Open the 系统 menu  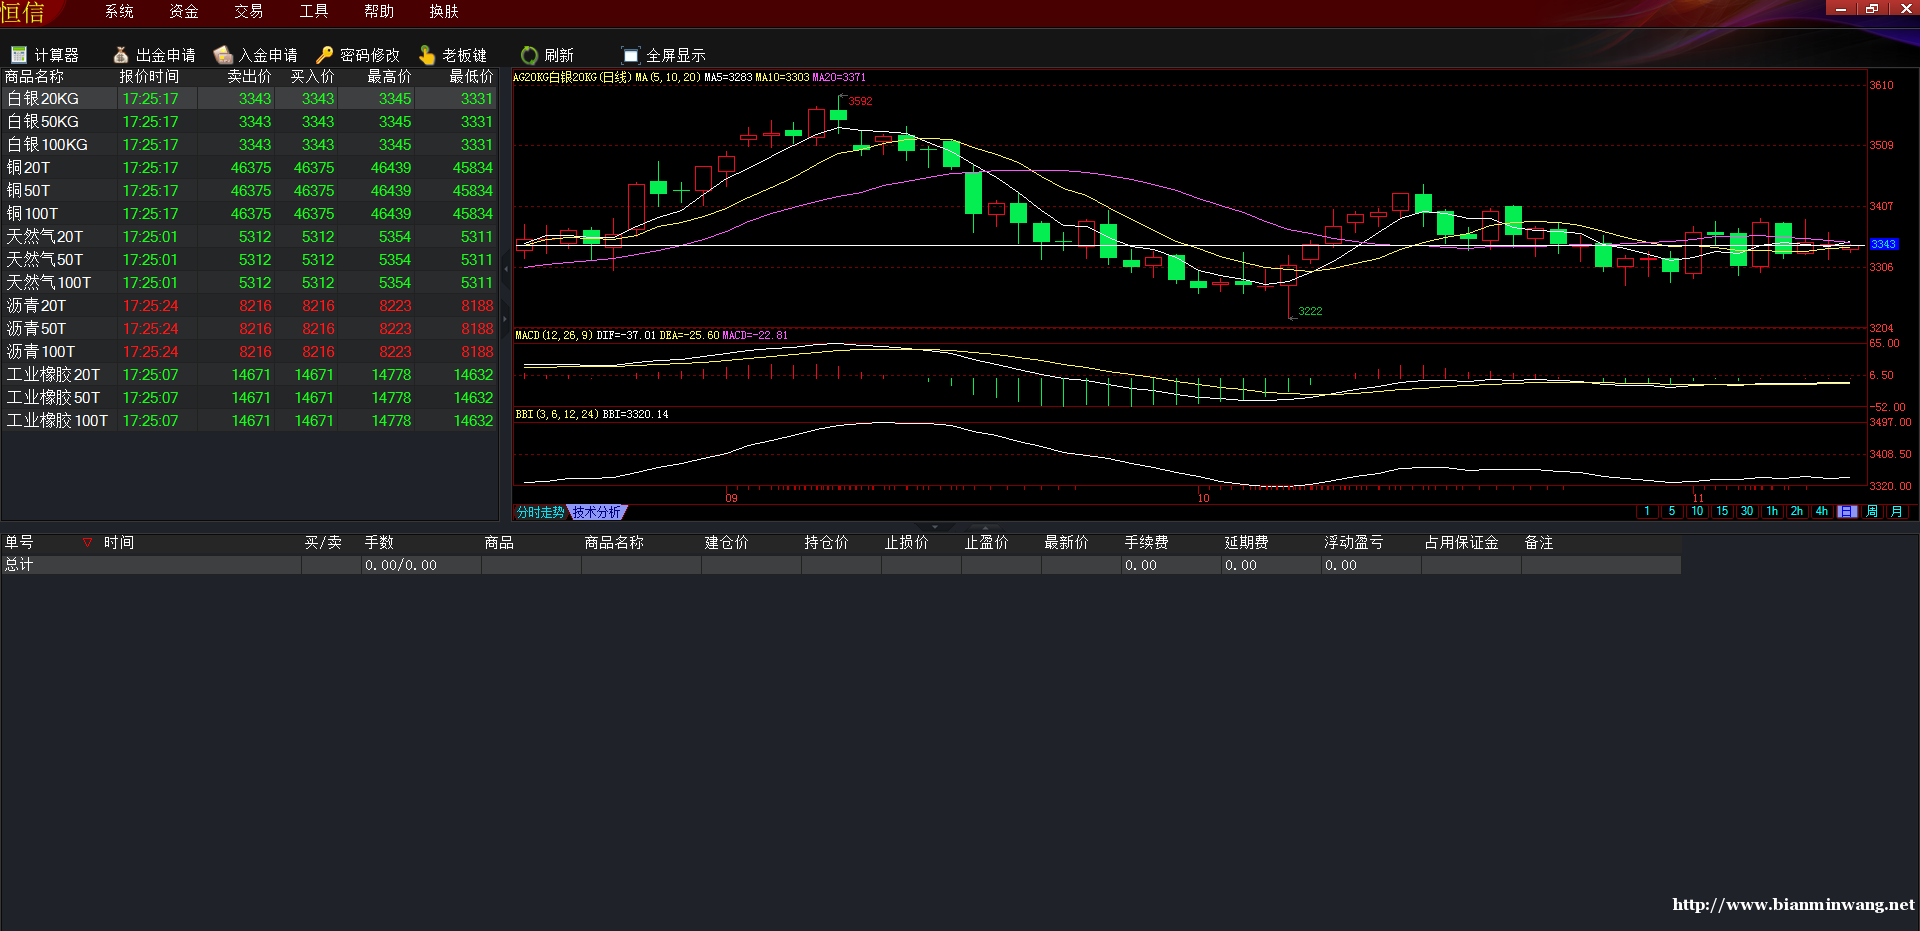click(x=119, y=11)
